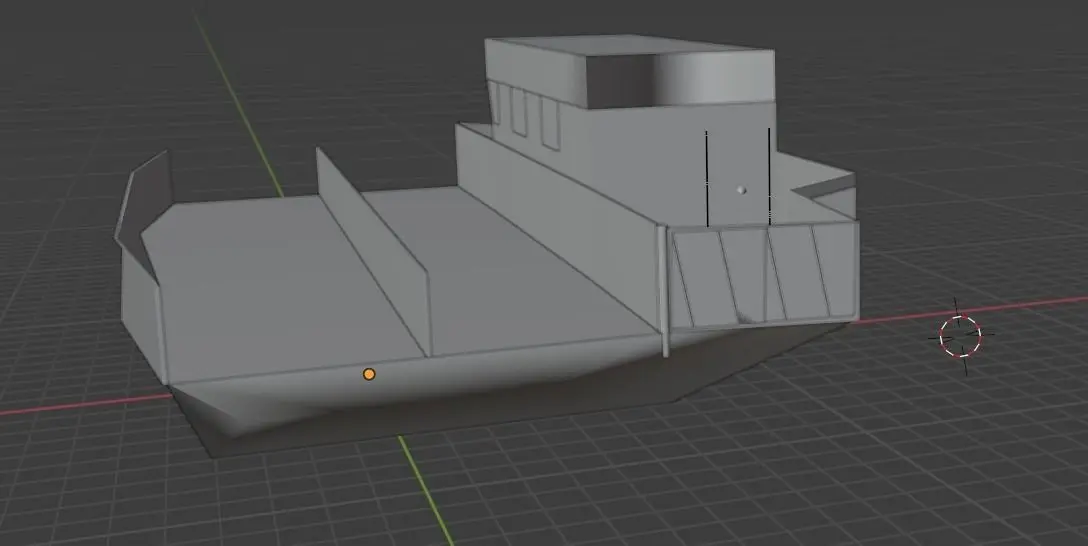
Task: Click the orange object origin dot
Action: (x=369, y=375)
